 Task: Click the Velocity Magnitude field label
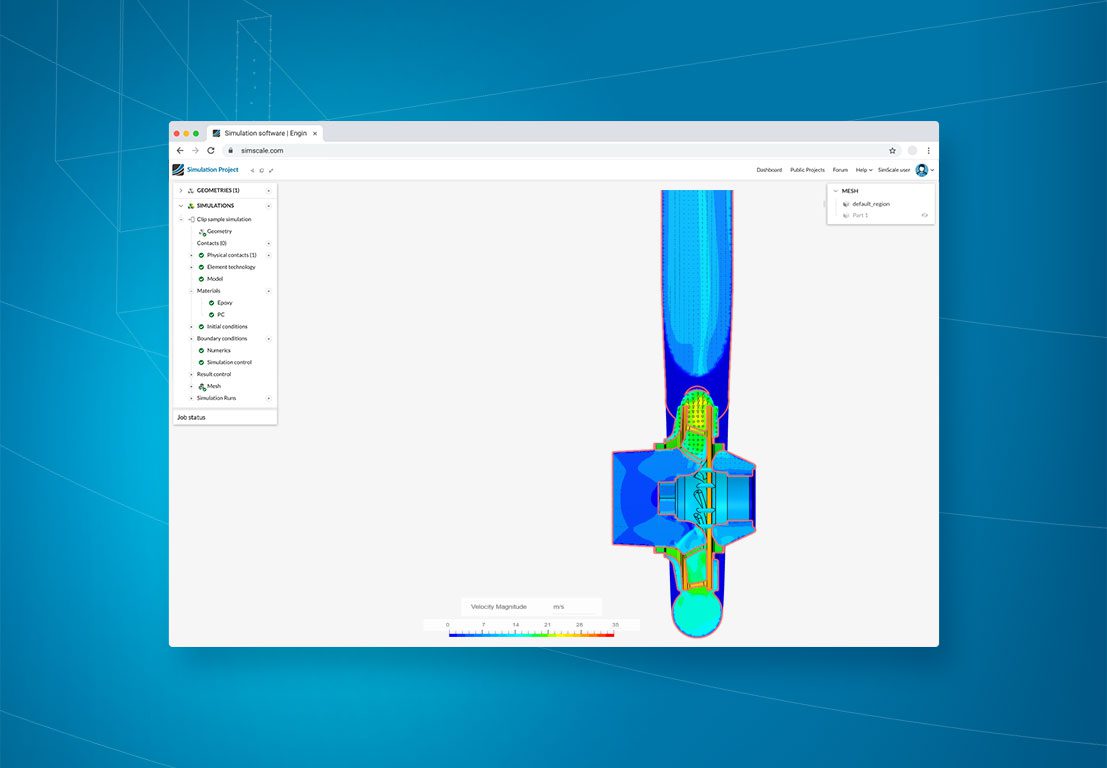tap(498, 607)
